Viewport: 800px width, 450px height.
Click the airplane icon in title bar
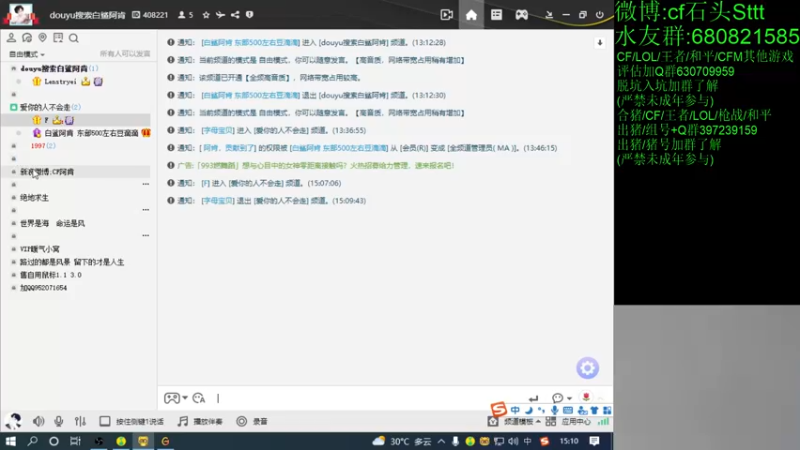coord(220,15)
